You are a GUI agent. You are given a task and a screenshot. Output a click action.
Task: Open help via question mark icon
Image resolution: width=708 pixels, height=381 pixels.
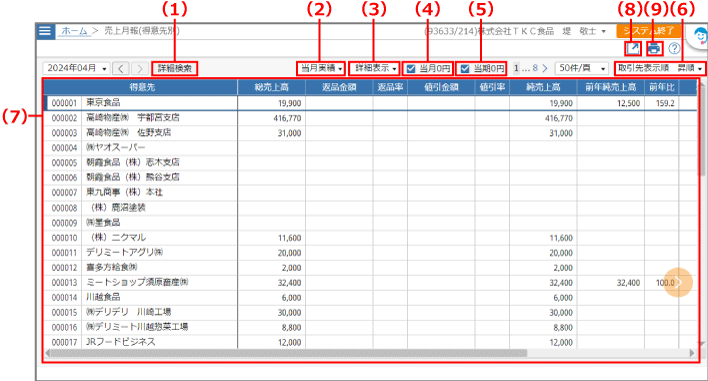674,48
